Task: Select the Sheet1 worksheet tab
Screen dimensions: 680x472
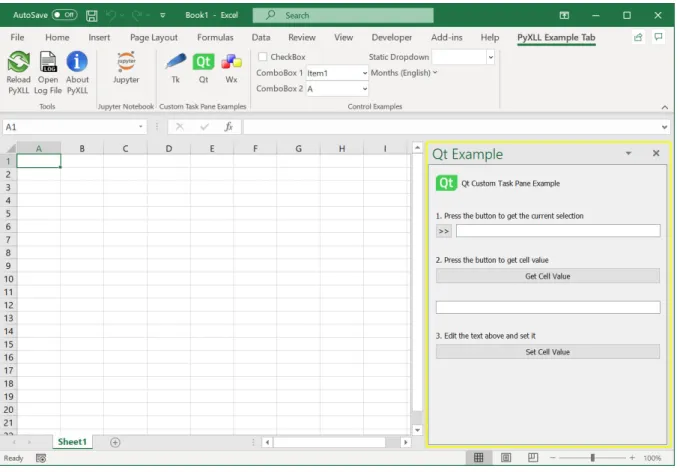Action: point(72,442)
